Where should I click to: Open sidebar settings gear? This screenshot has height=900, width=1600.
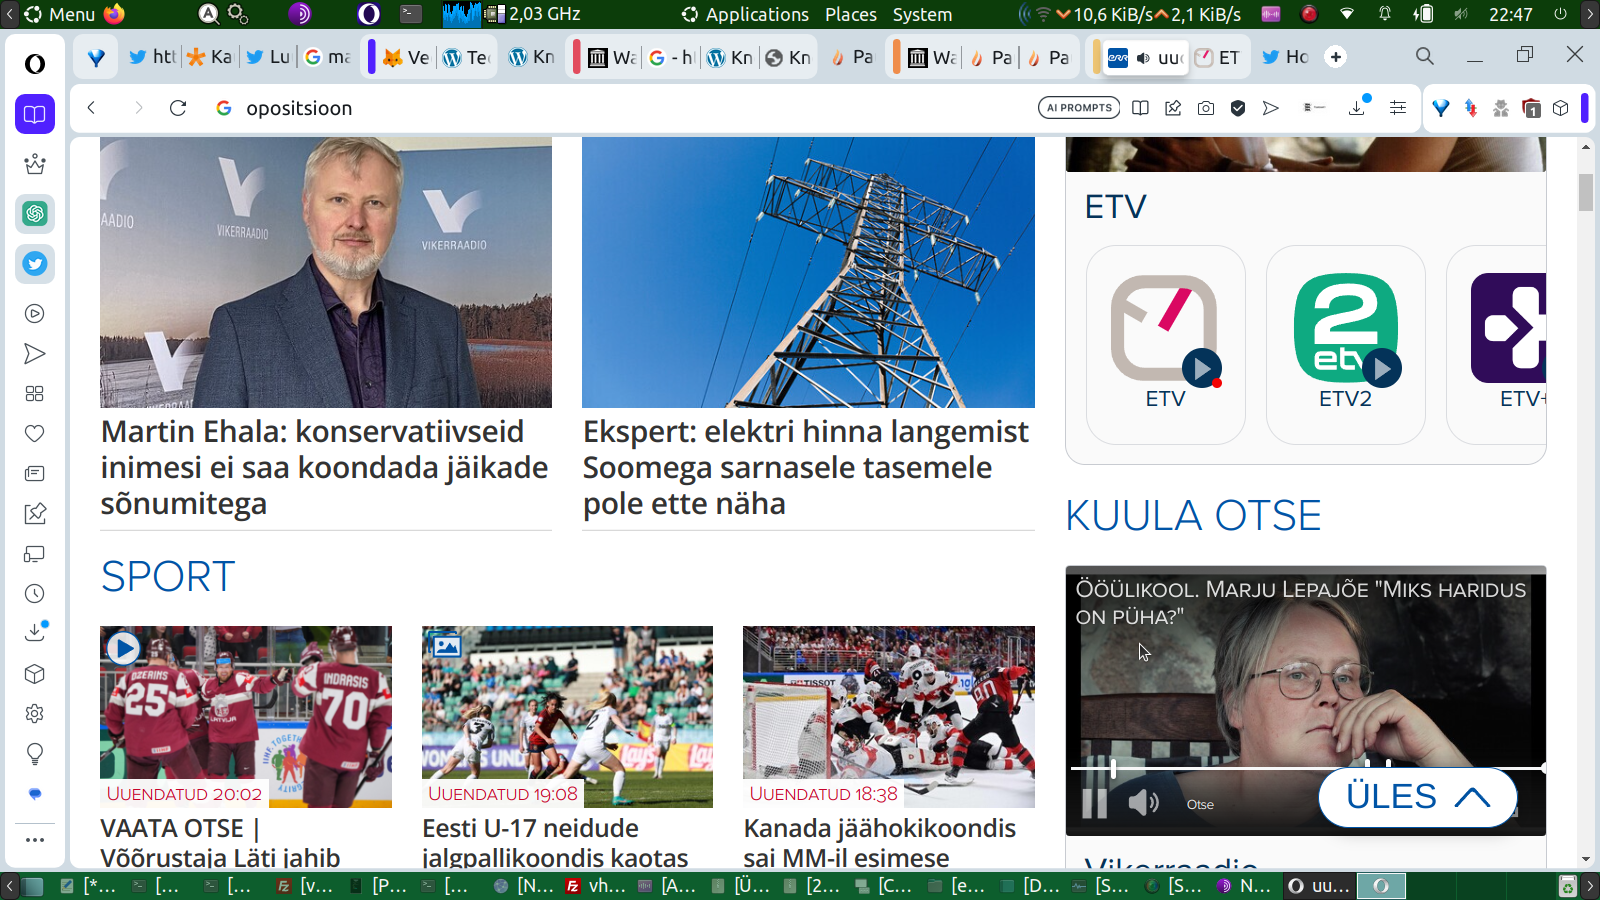(x=35, y=714)
